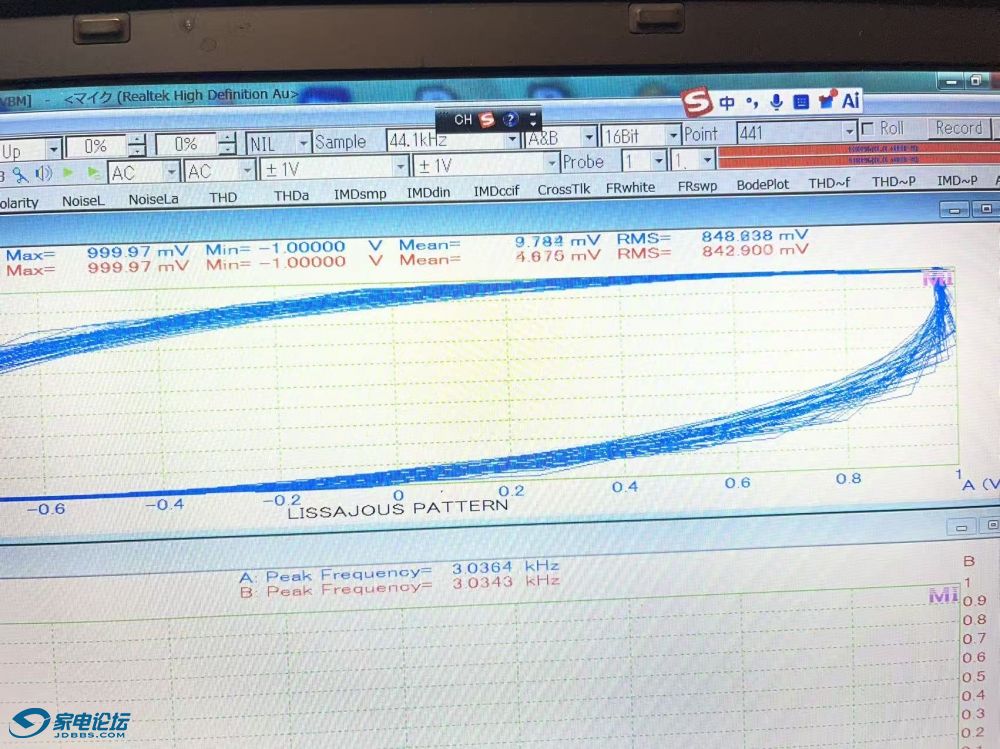
Task: Click the scissors-like tool icon in toolbar
Action: pos(20,175)
